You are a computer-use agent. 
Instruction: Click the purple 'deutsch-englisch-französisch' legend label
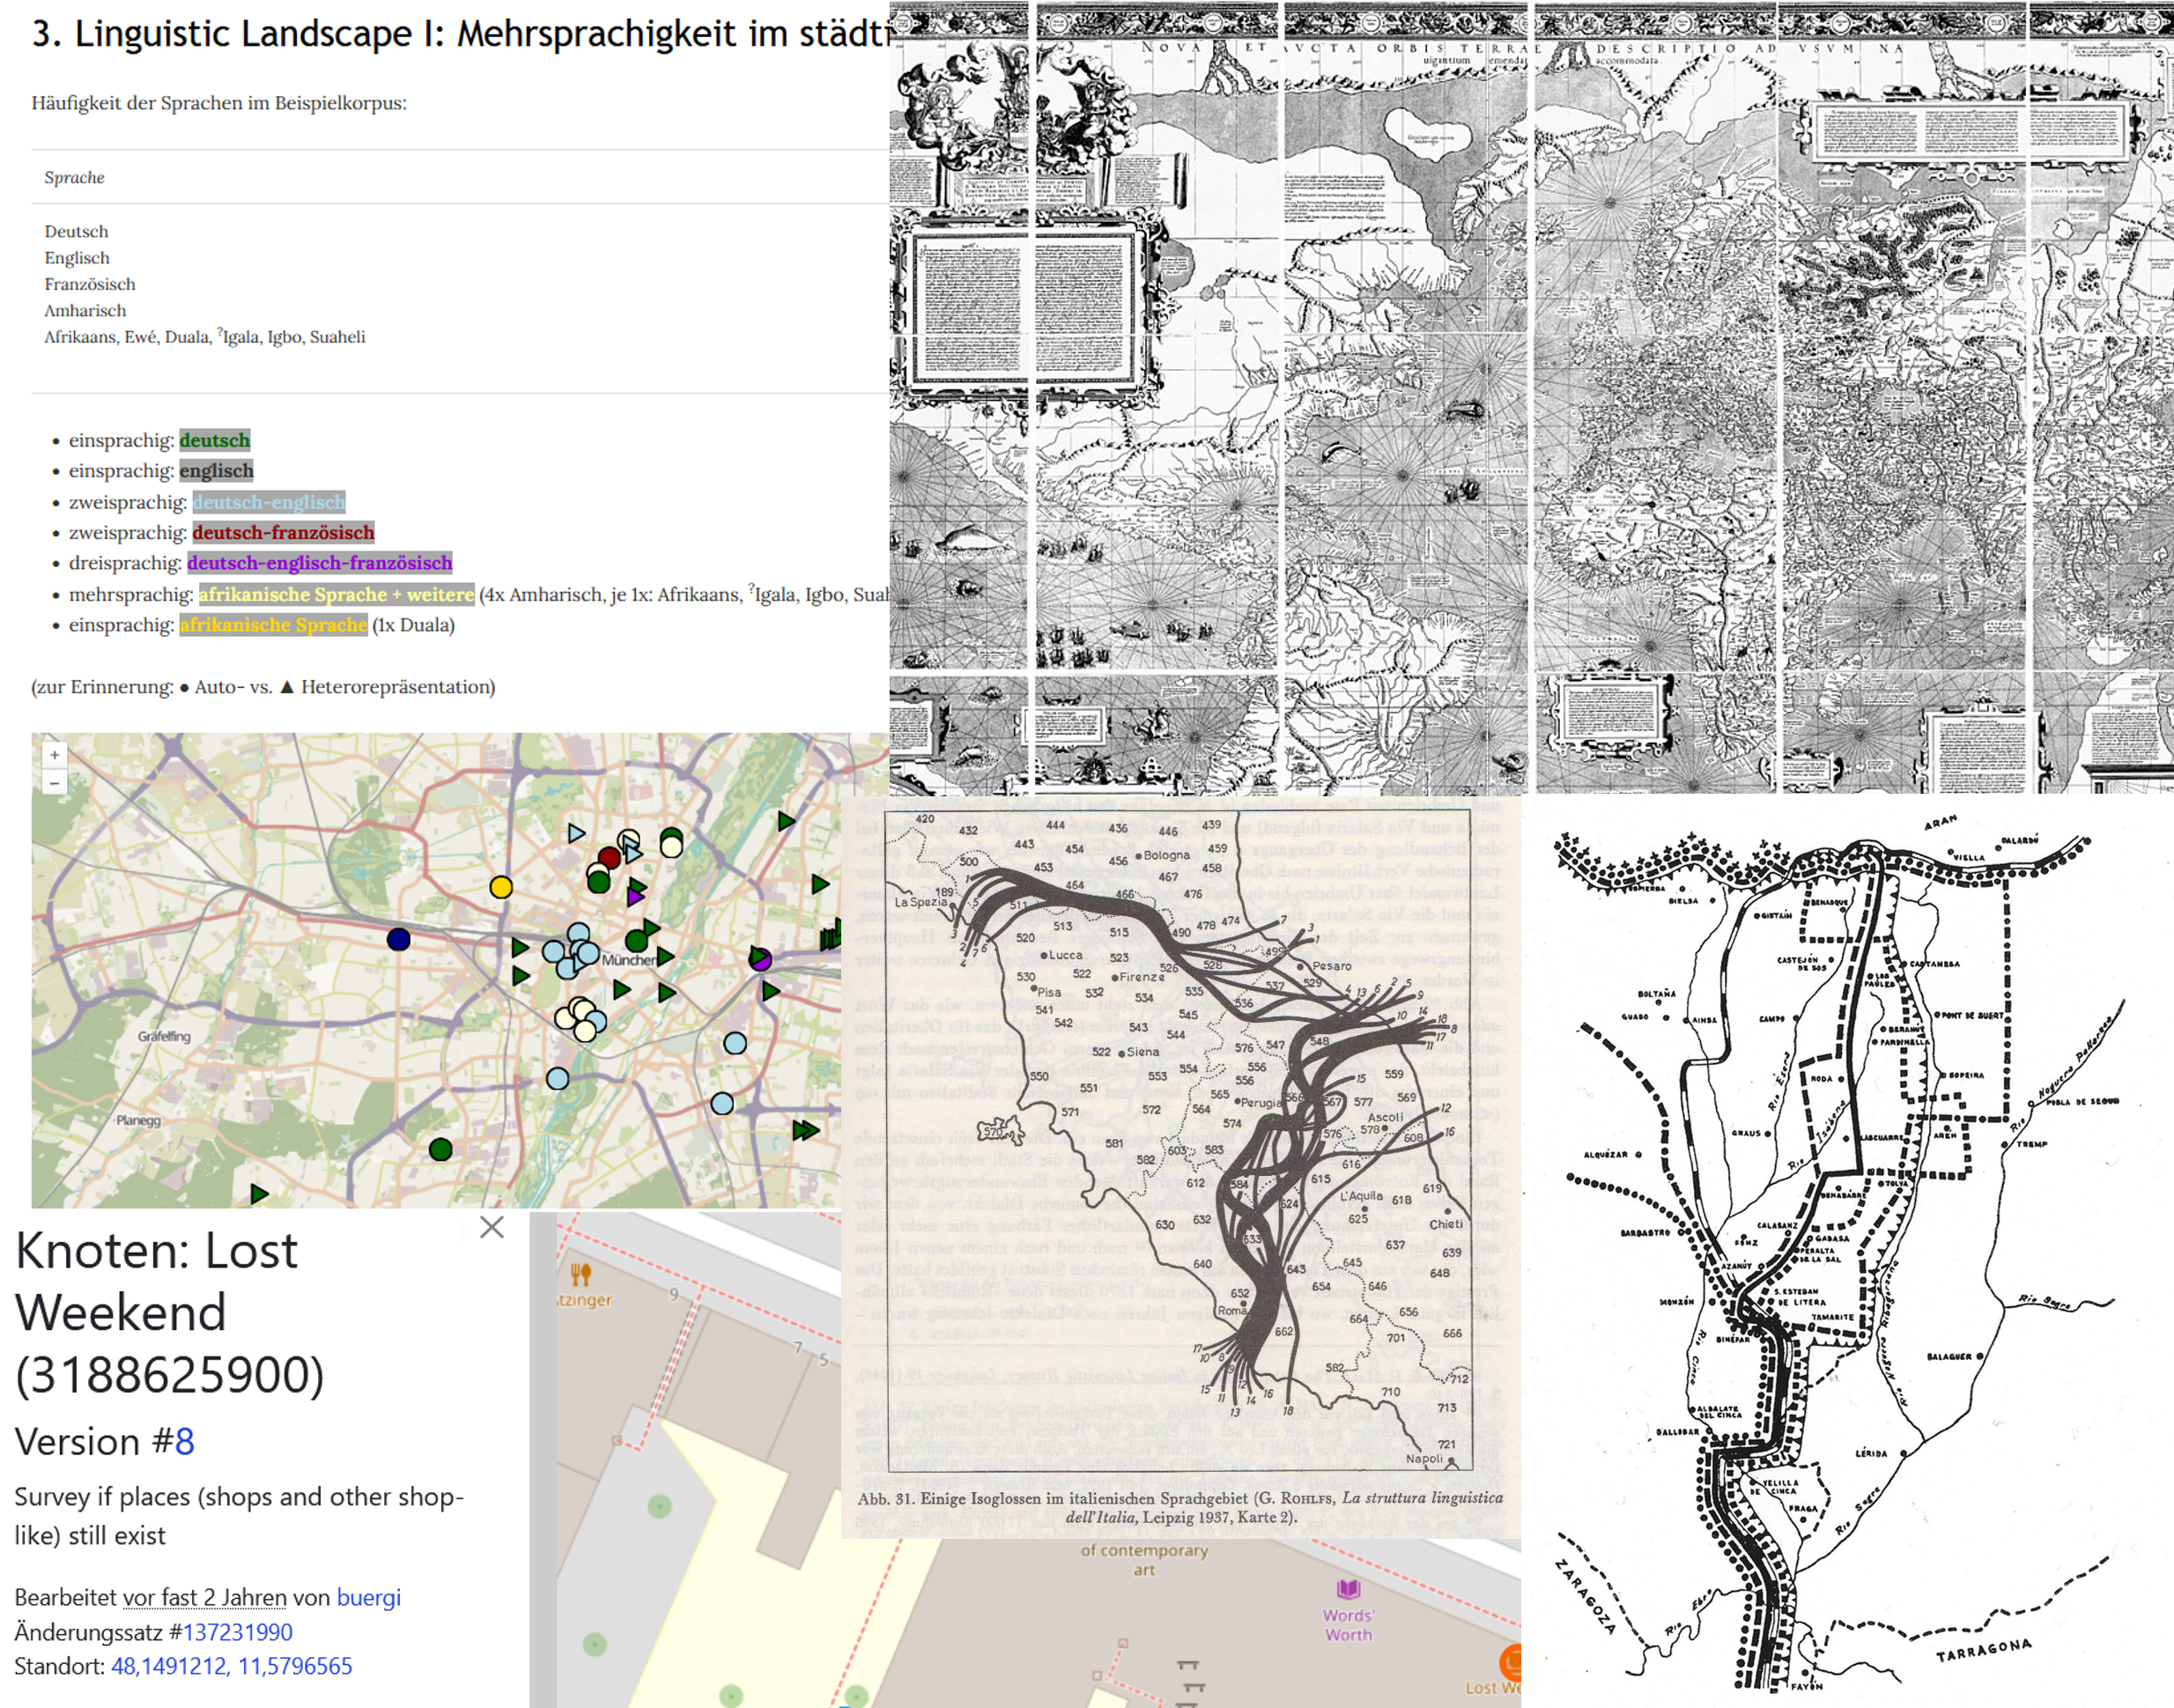(320, 563)
